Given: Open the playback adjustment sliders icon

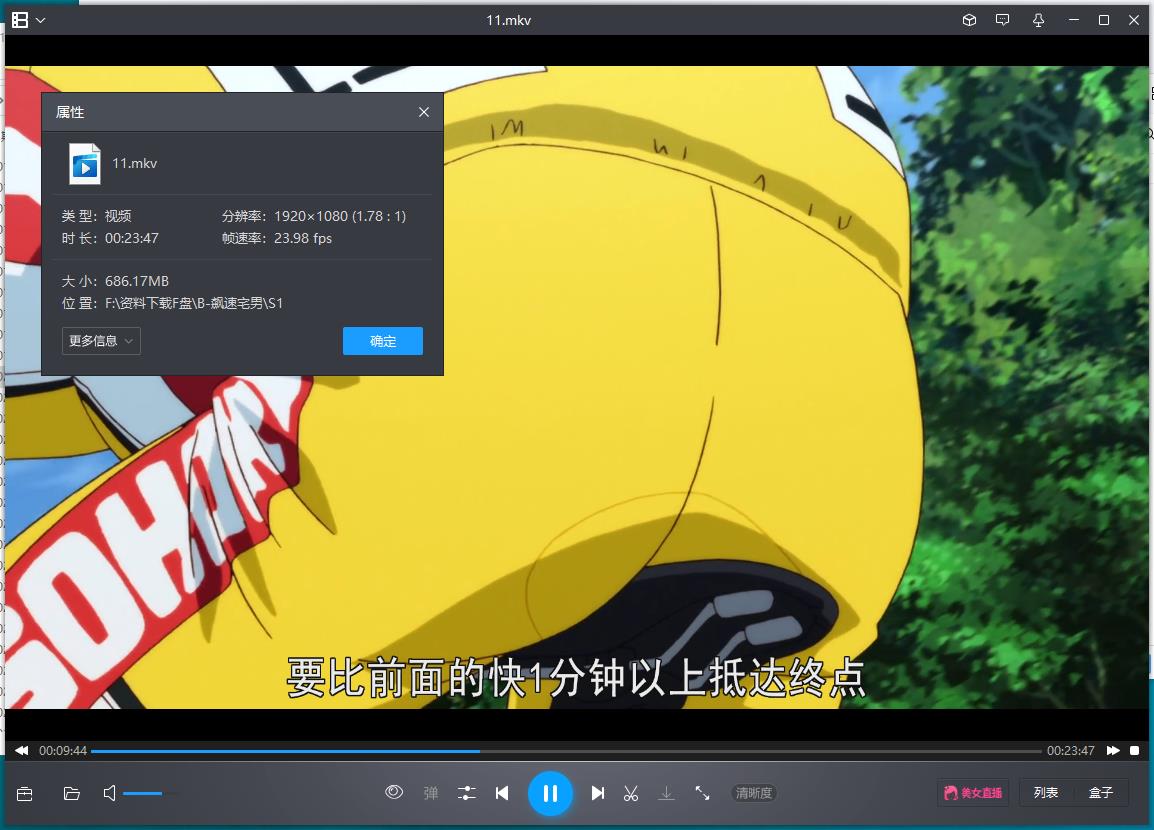Looking at the screenshot, I should pyautogui.click(x=467, y=793).
